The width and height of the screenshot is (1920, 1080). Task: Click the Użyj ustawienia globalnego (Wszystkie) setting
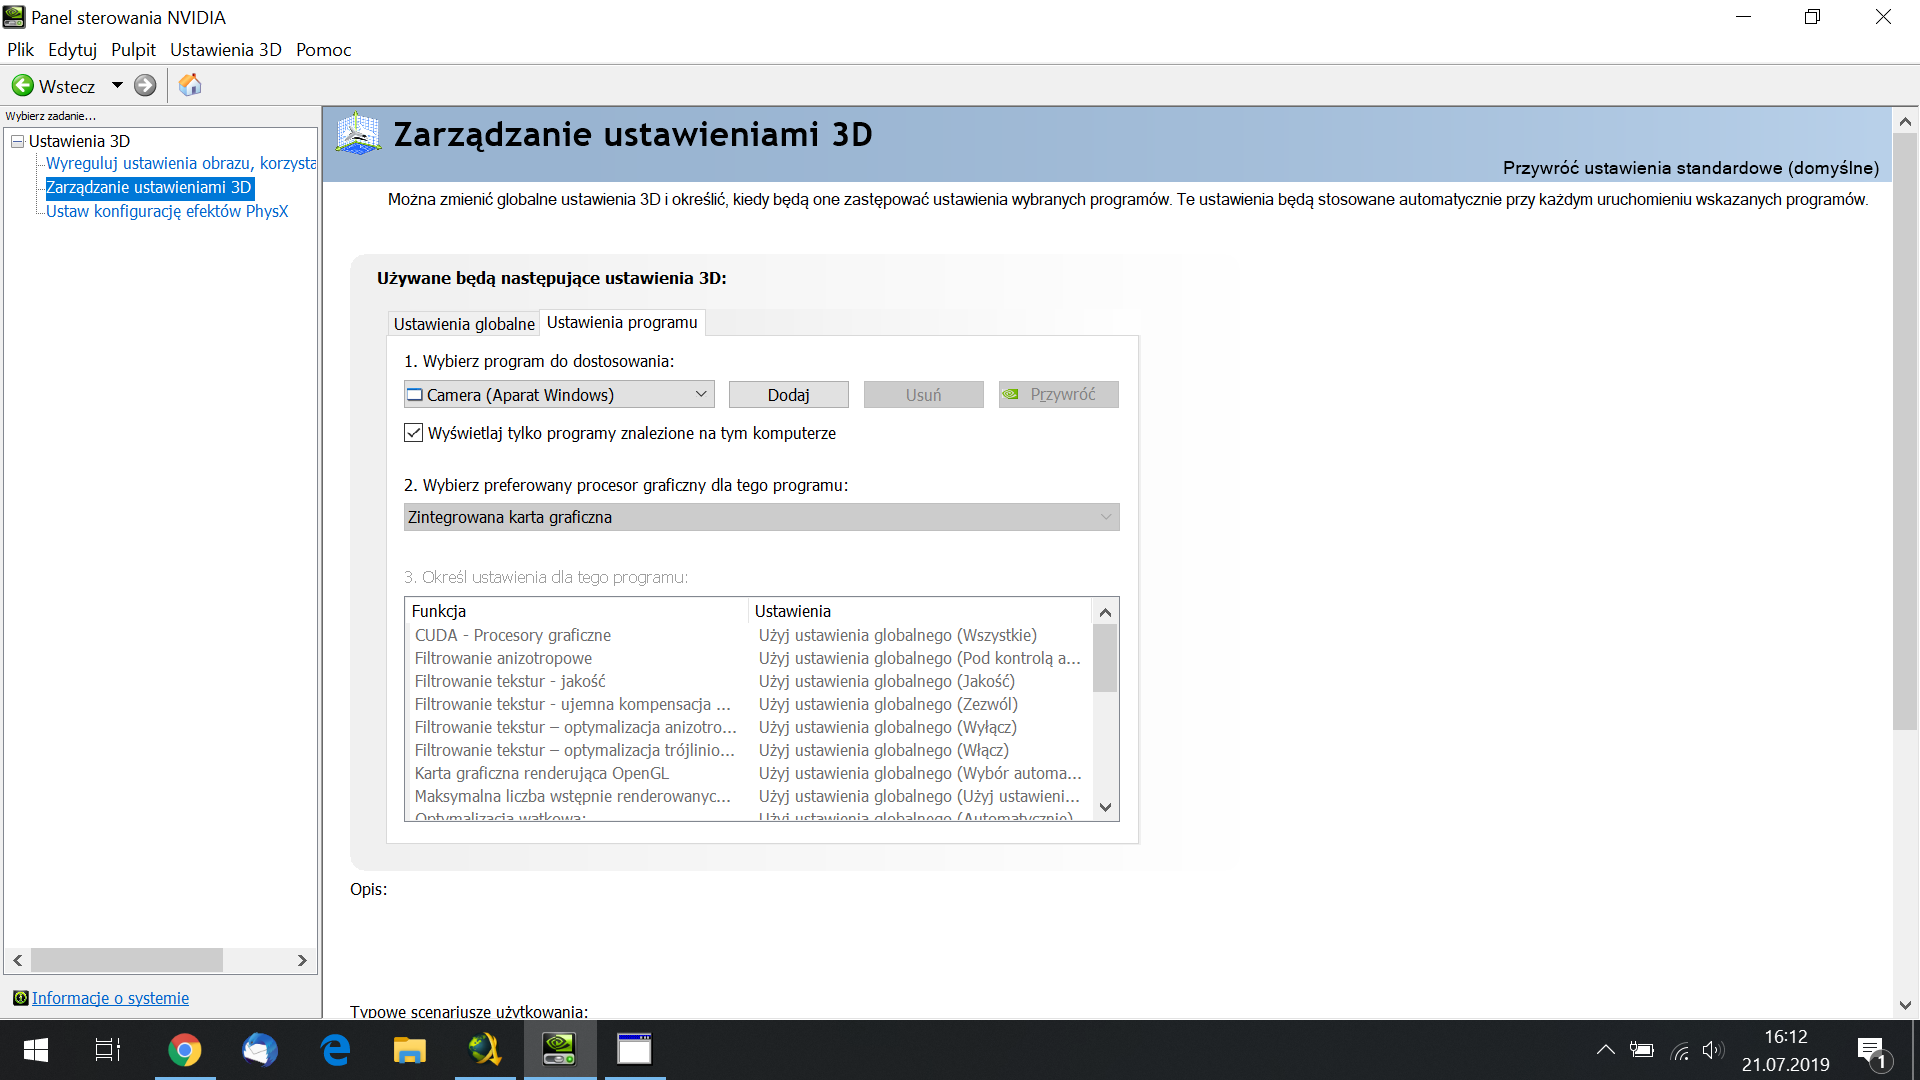click(897, 636)
